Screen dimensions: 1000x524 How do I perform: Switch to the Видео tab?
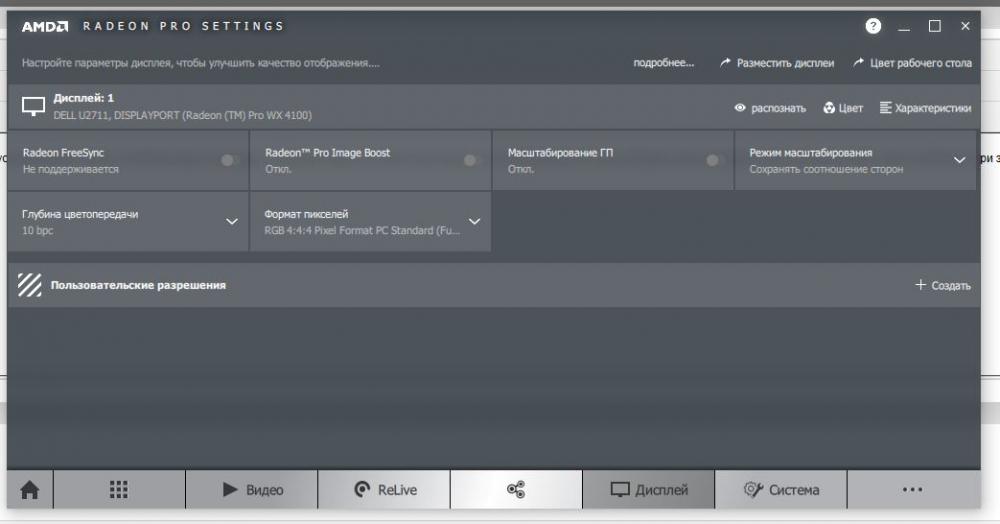(x=251, y=490)
